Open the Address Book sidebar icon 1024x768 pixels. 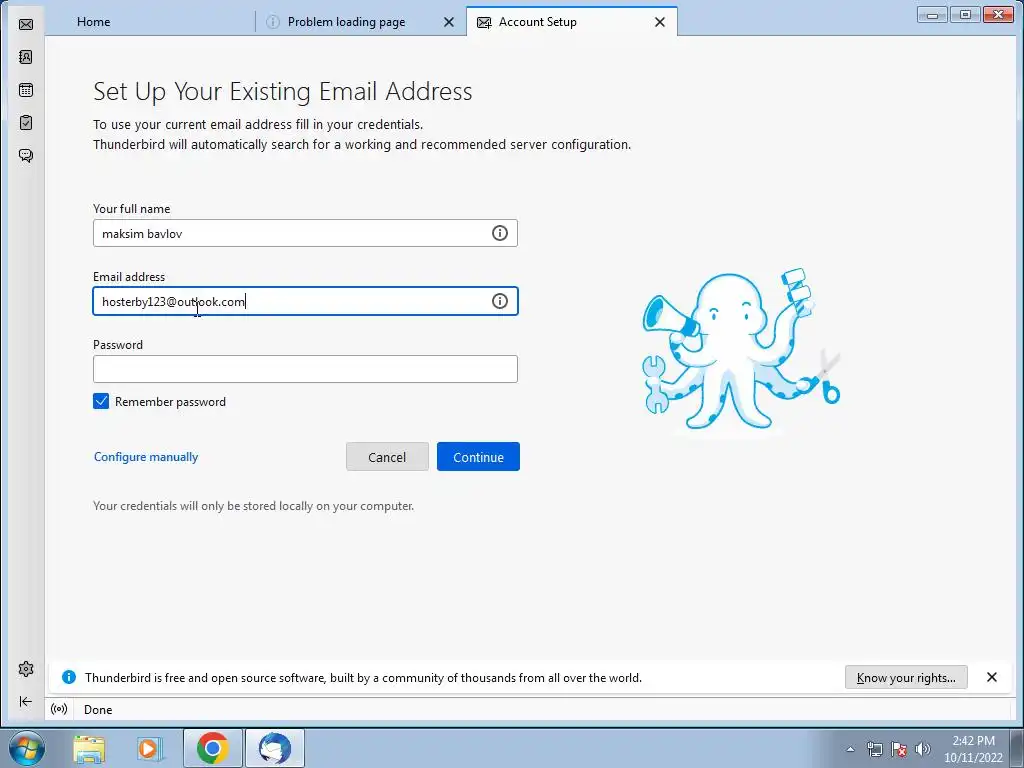click(x=26, y=57)
